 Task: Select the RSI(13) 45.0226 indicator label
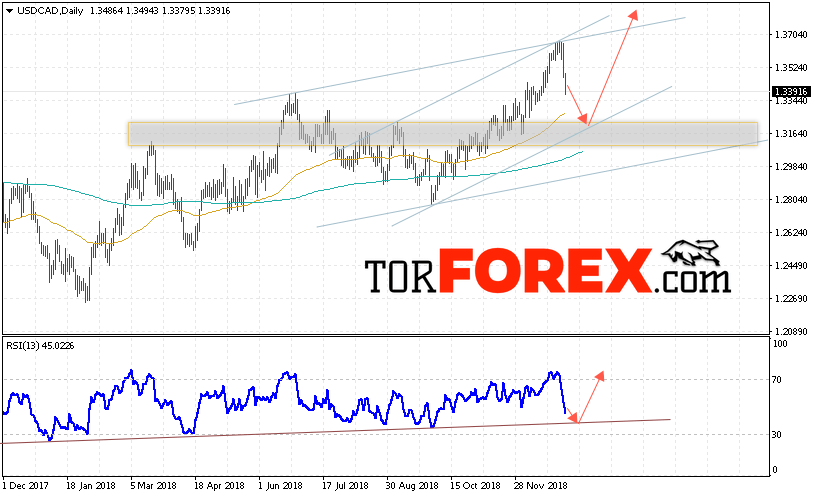click(x=40, y=346)
